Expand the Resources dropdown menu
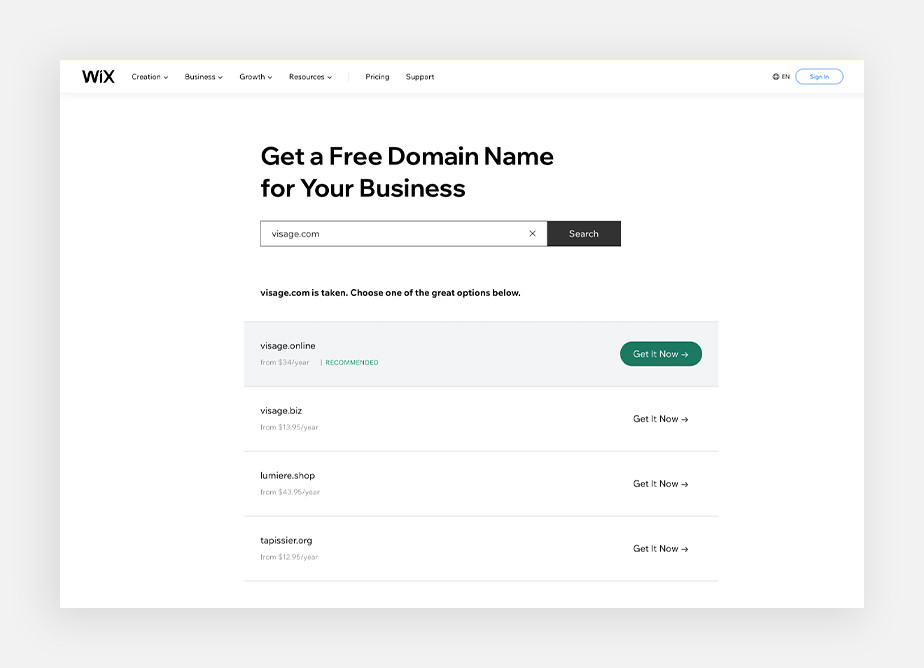Image resolution: width=924 pixels, height=668 pixels. pyautogui.click(x=311, y=77)
